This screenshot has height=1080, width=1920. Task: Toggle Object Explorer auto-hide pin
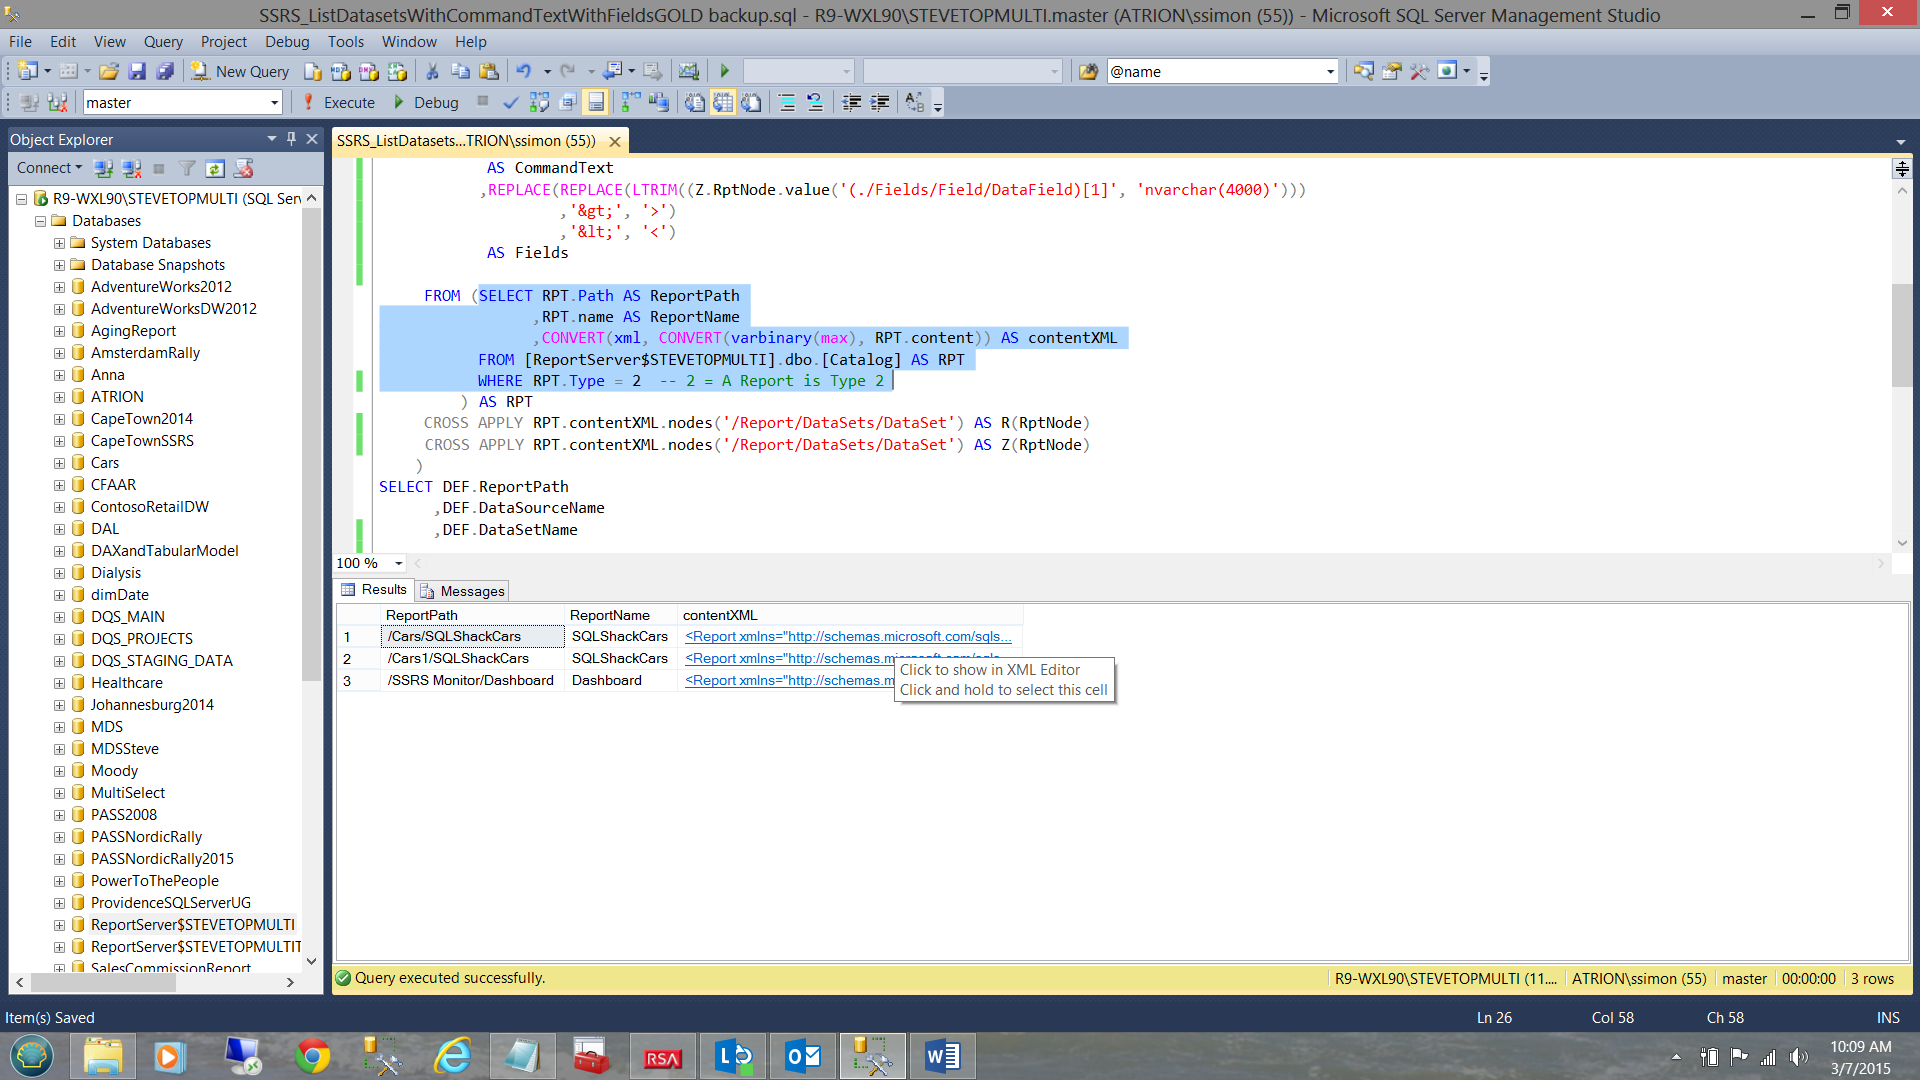tap(291, 139)
